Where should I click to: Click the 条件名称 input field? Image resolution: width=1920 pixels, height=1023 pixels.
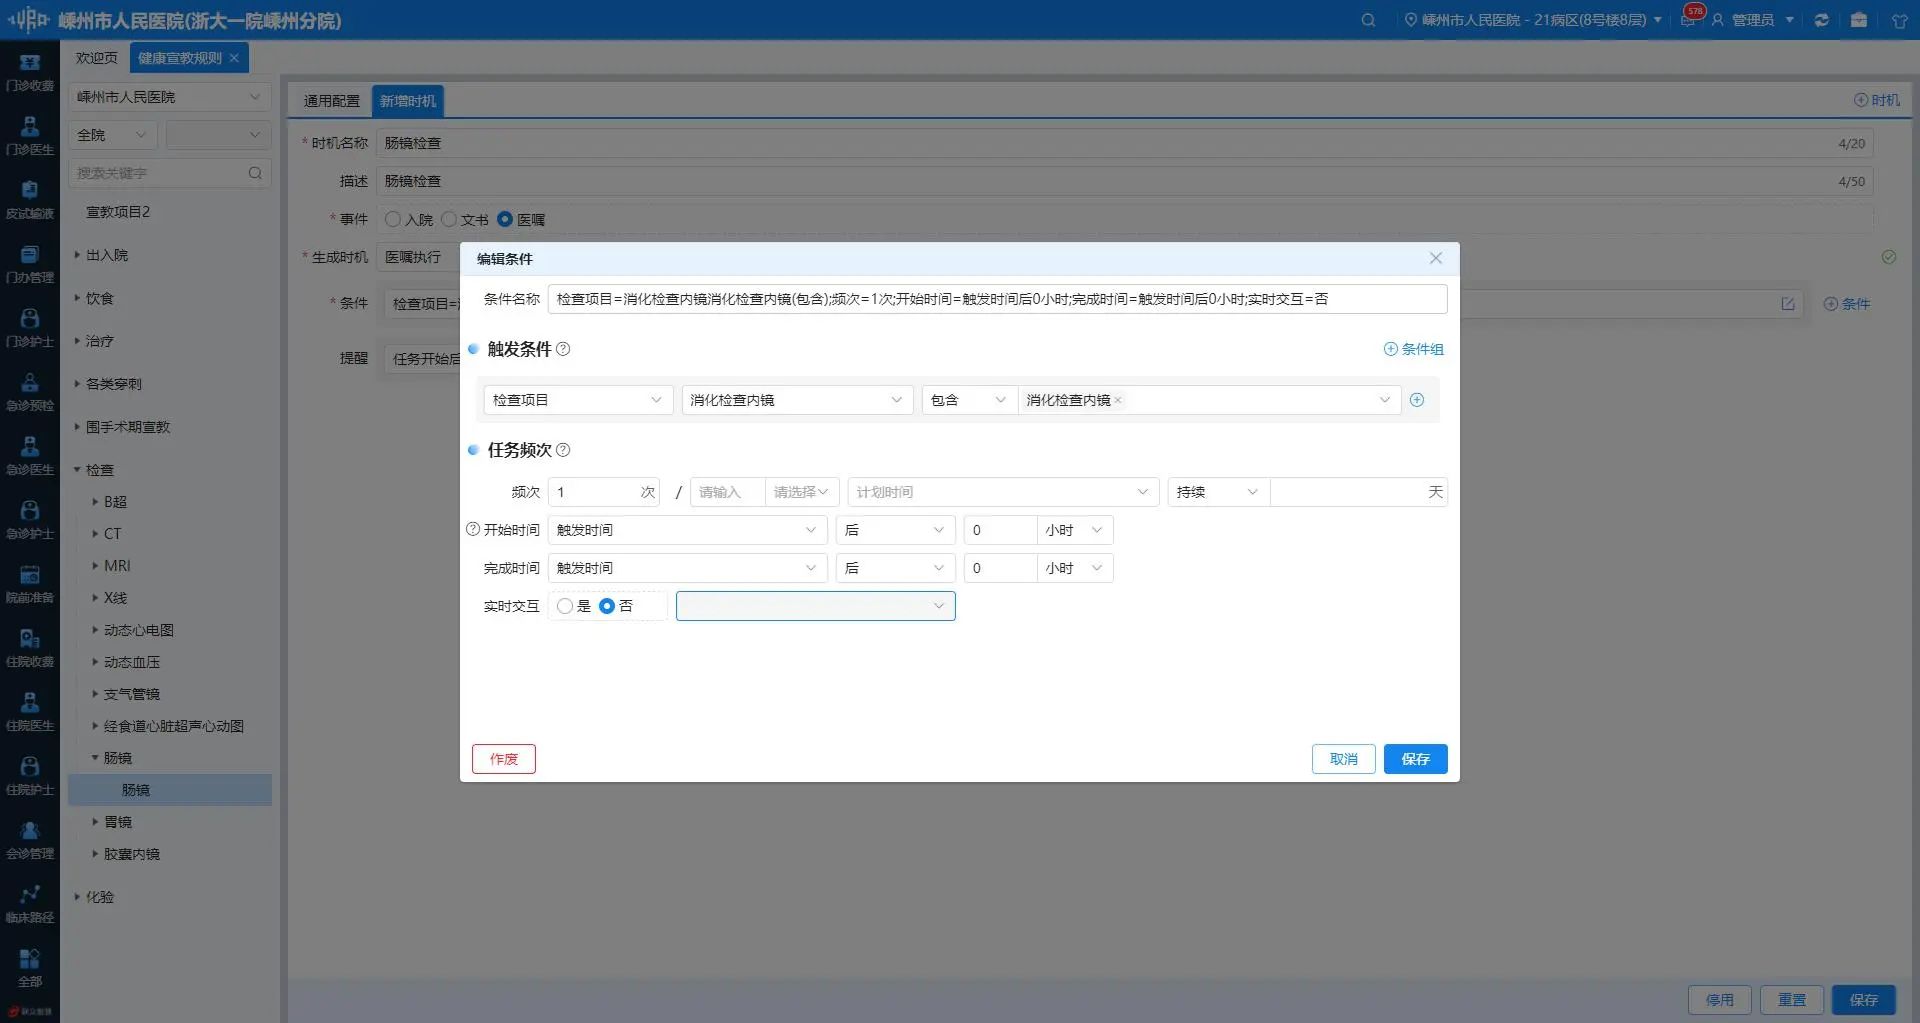pyautogui.click(x=996, y=299)
